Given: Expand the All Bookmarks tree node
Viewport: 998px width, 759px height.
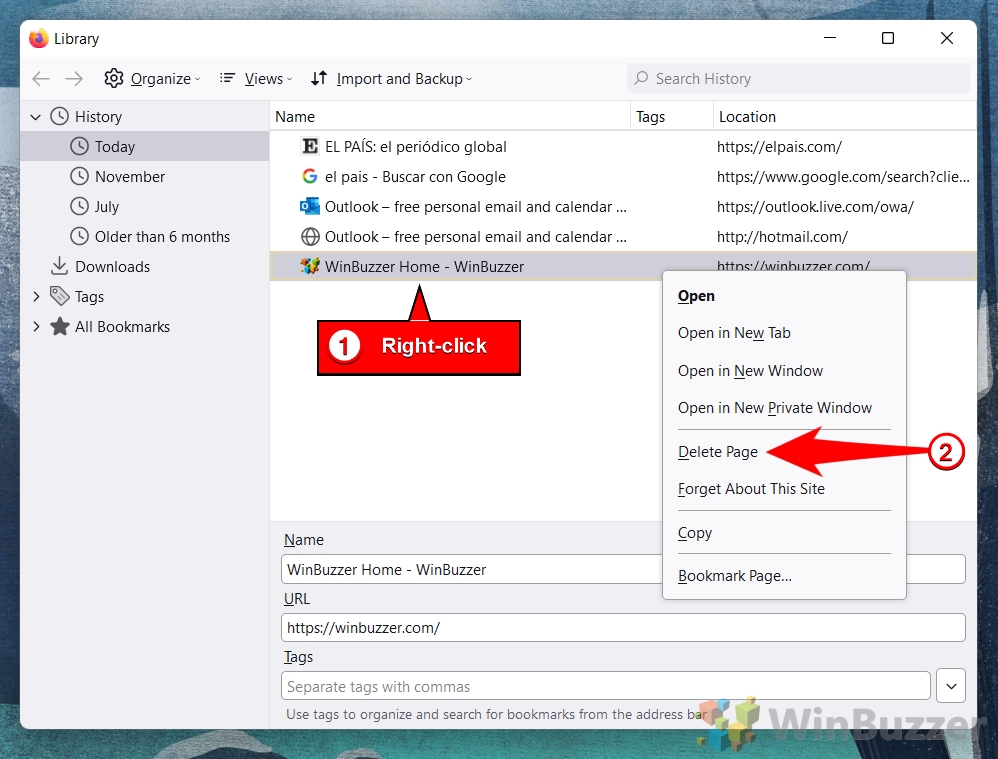Looking at the screenshot, I should coord(36,327).
